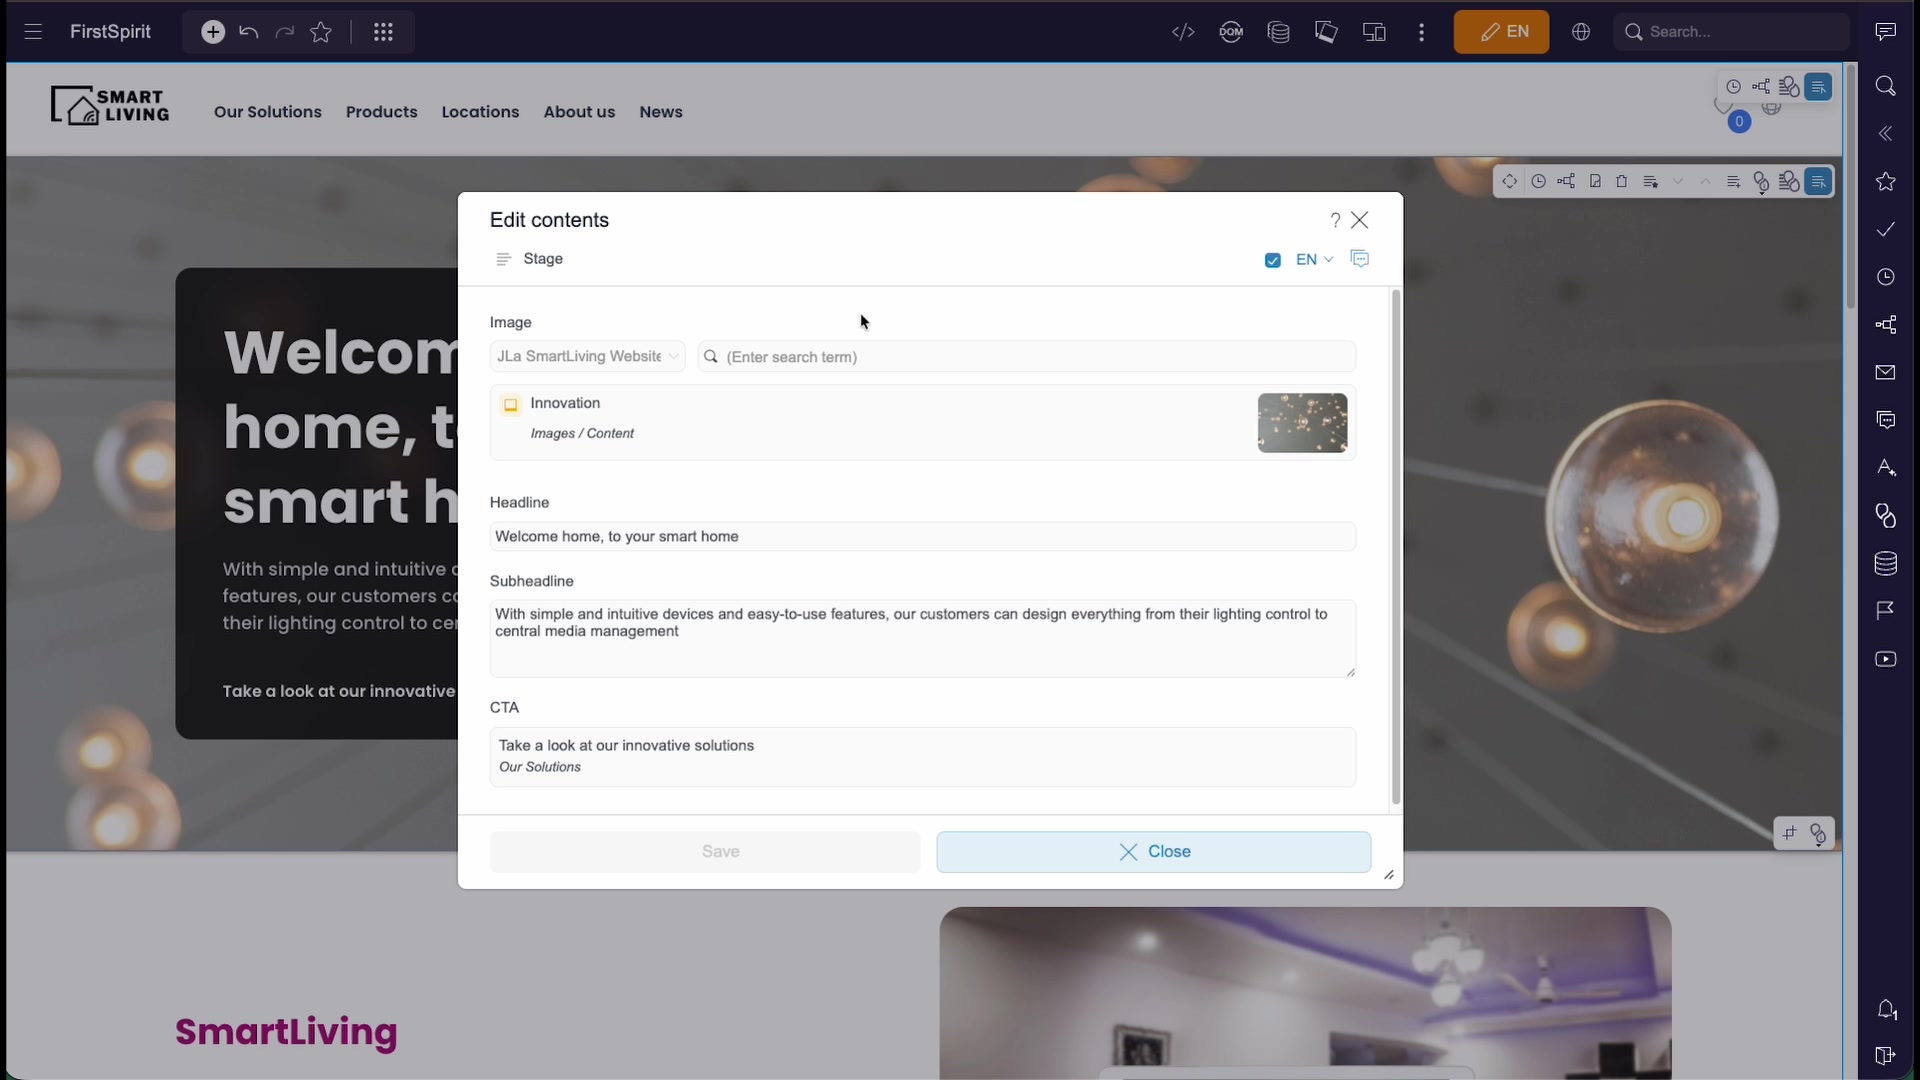Open the Our Solutions nav item

coord(268,112)
